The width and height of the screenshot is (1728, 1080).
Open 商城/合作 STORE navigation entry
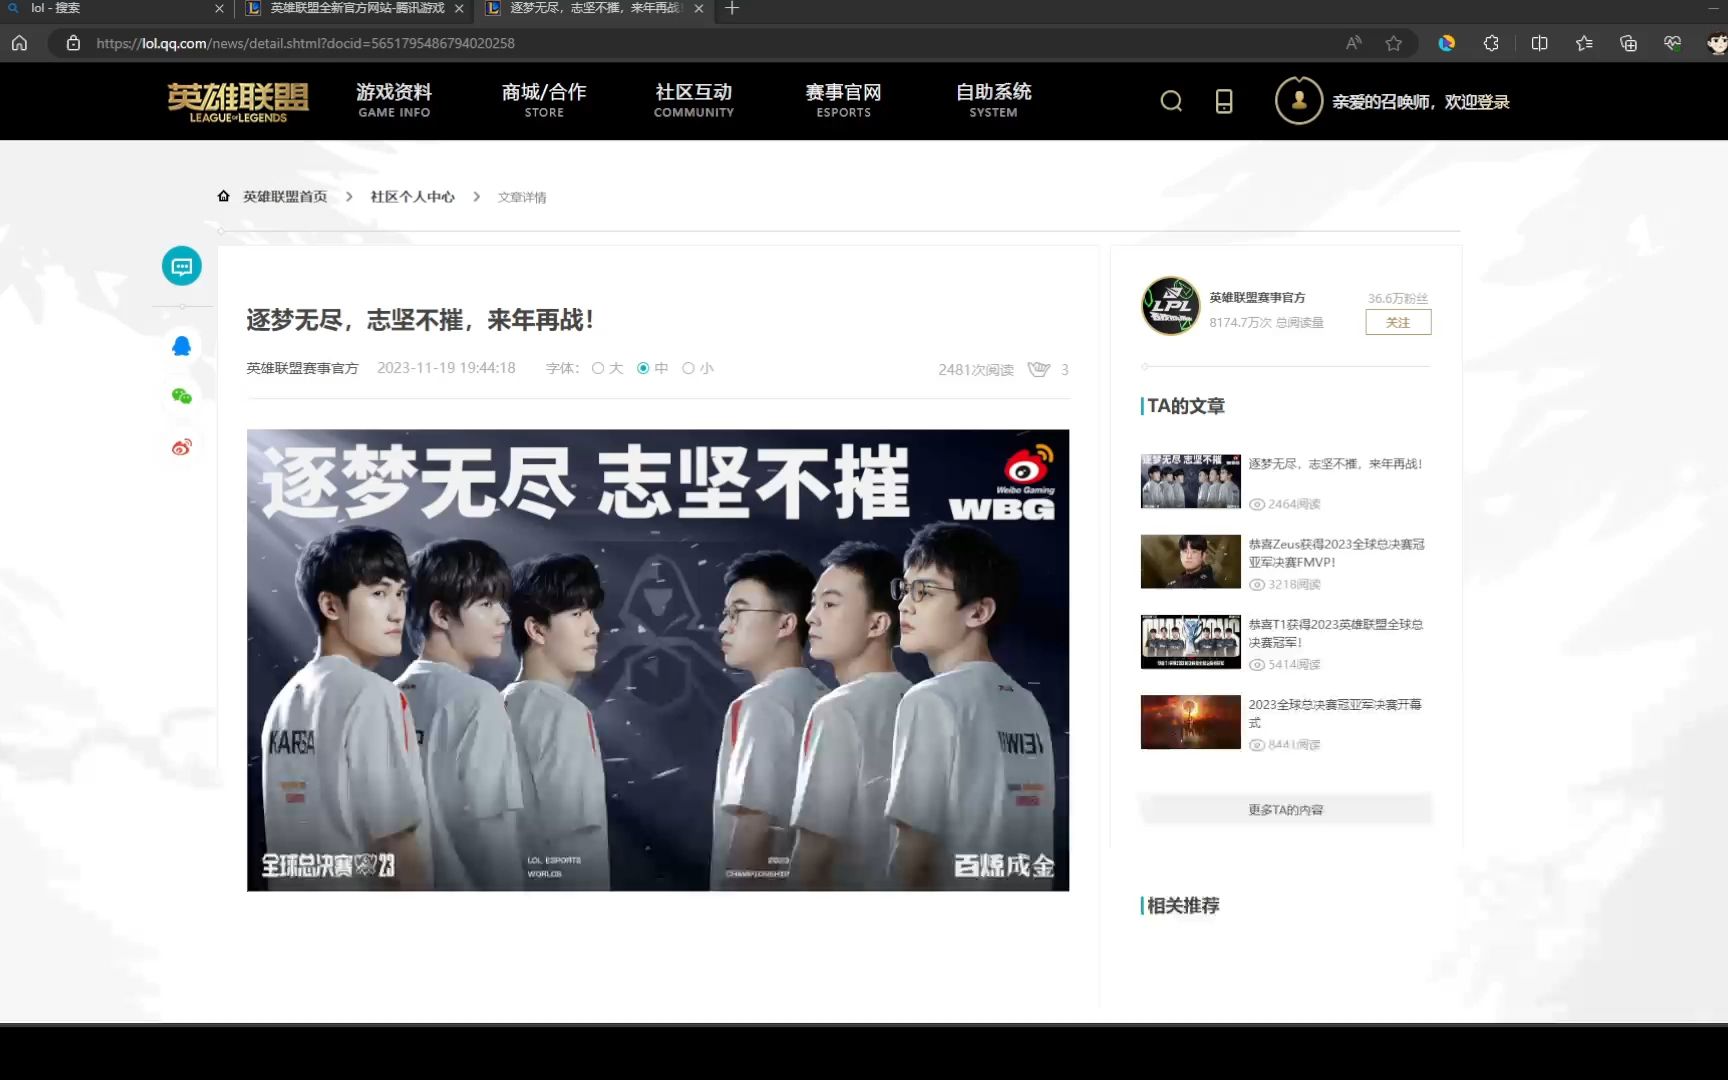(x=543, y=100)
